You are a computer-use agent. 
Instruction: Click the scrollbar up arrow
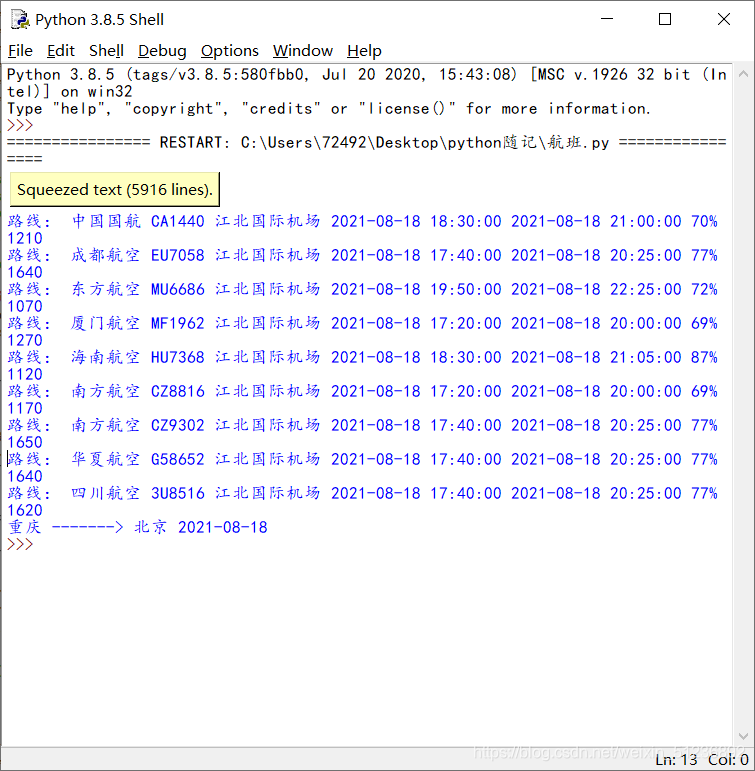tap(744, 74)
